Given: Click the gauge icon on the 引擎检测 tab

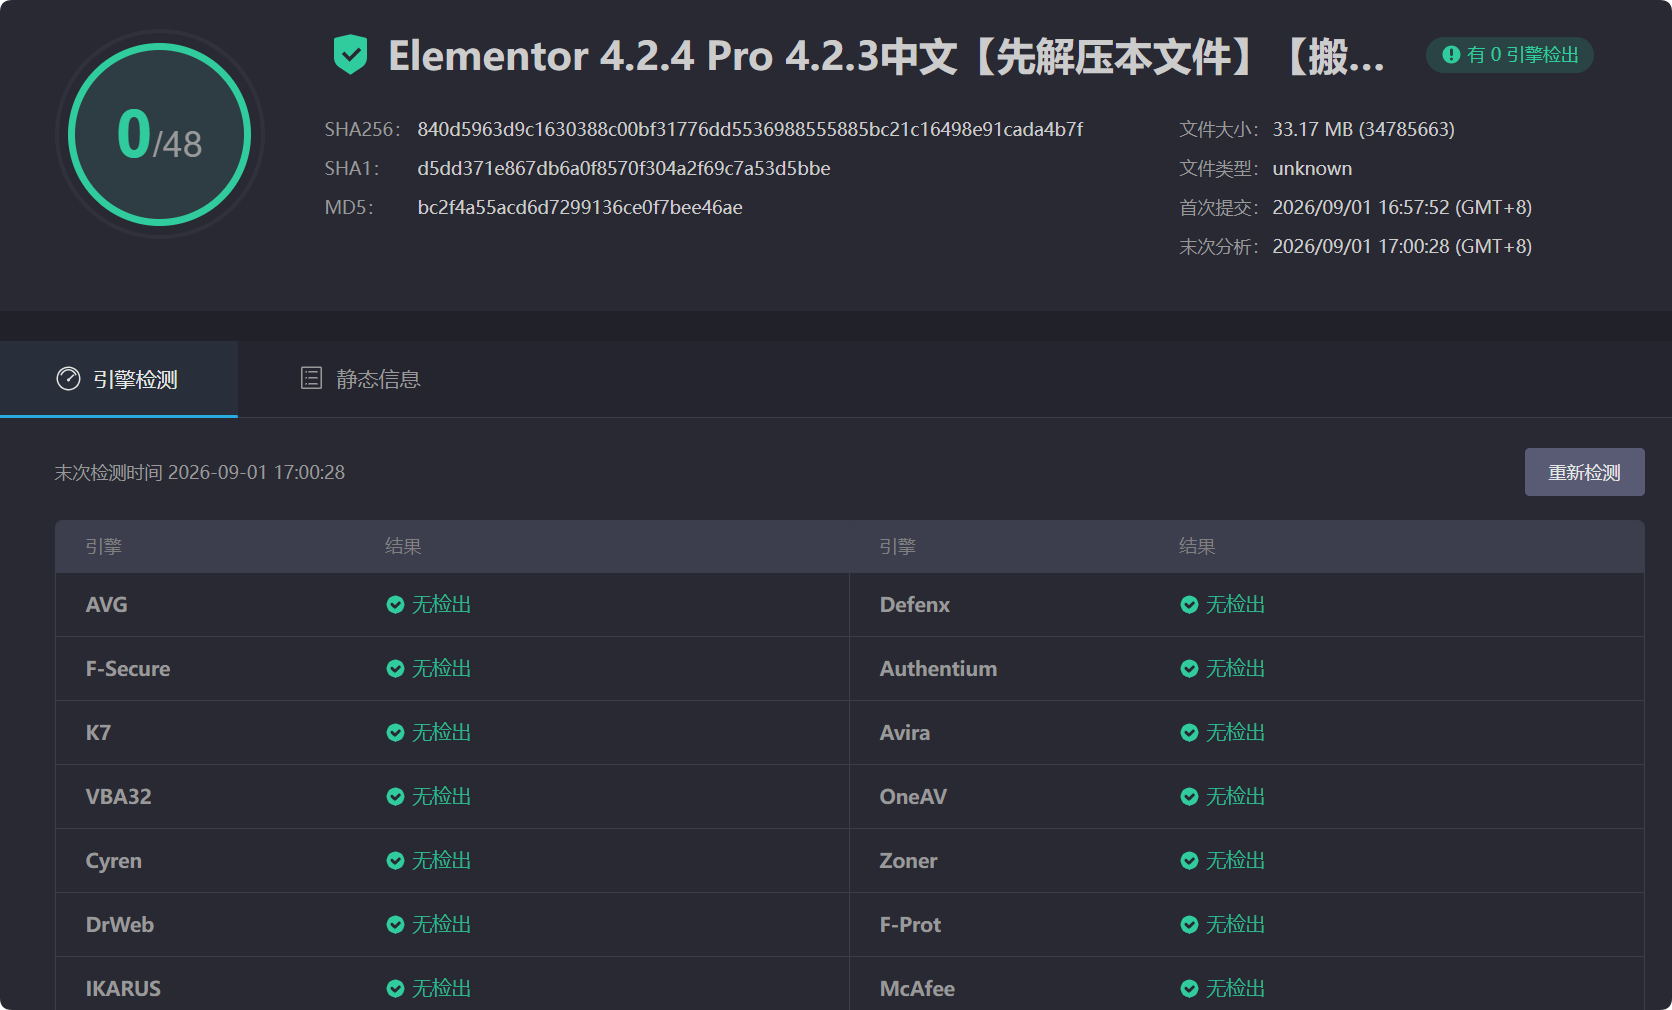Looking at the screenshot, I should click(x=68, y=379).
